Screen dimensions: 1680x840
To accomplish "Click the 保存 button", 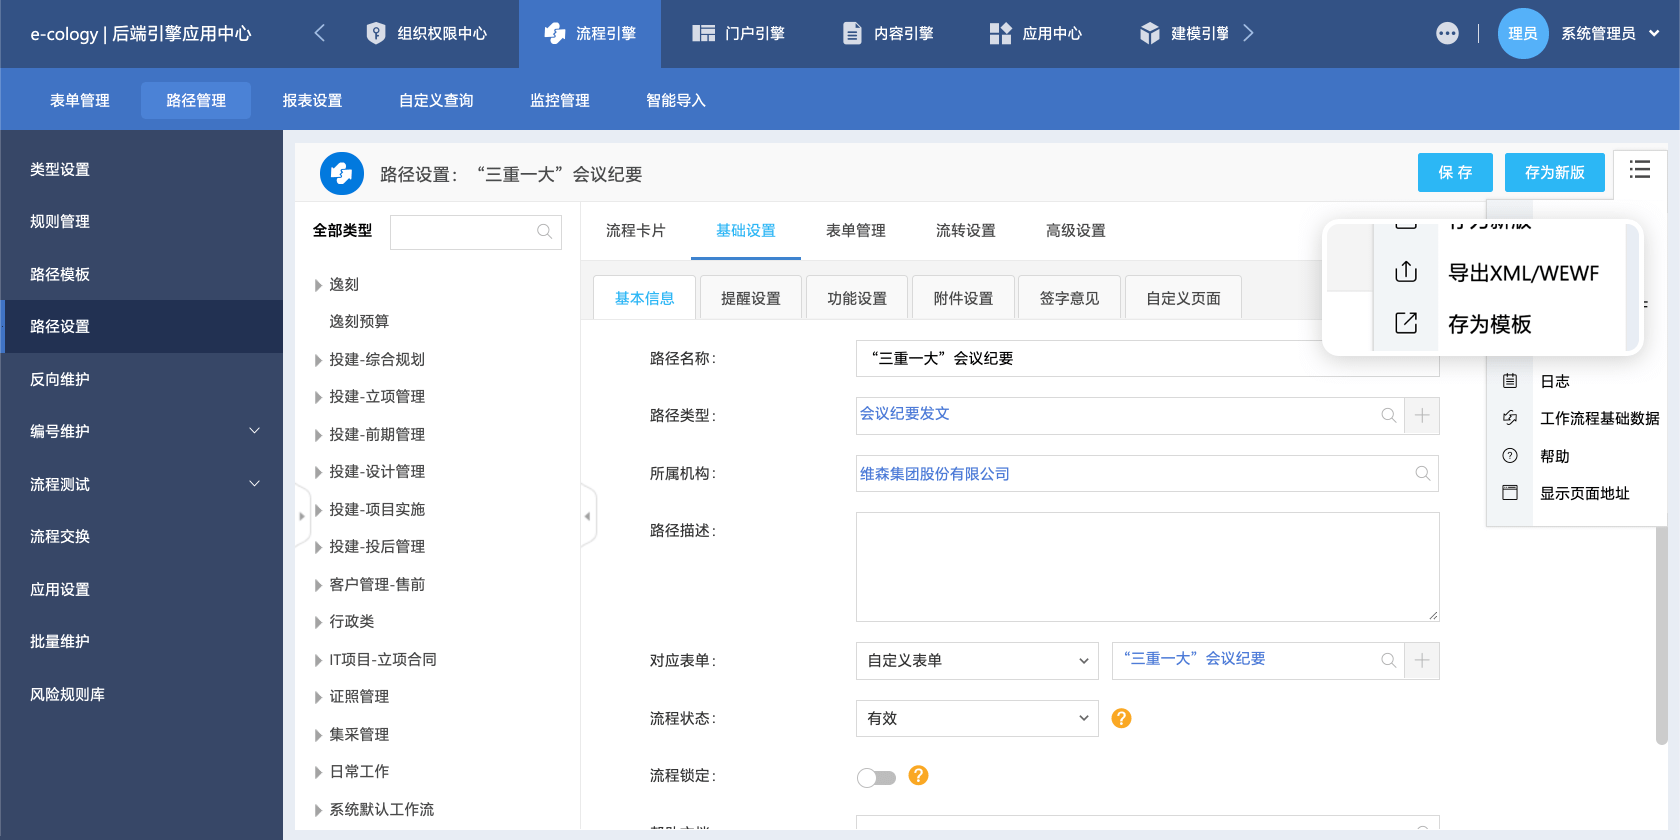I will [x=1455, y=172].
